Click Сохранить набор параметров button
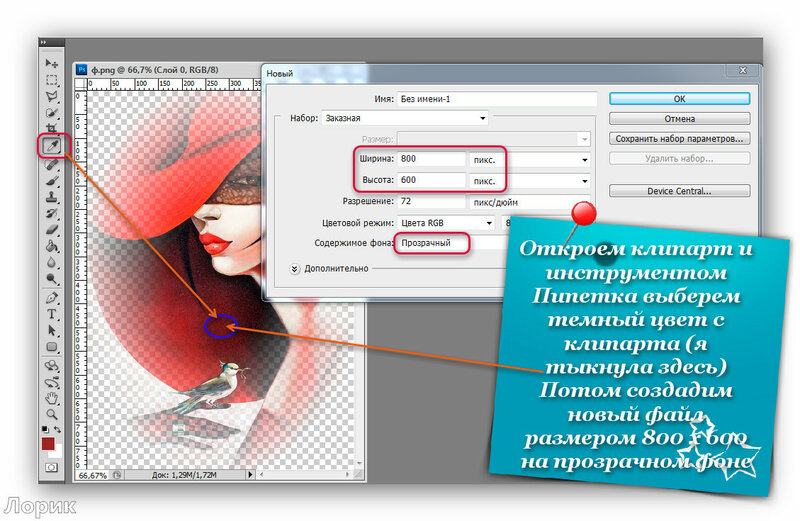The image size is (800, 521). click(680, 139)
